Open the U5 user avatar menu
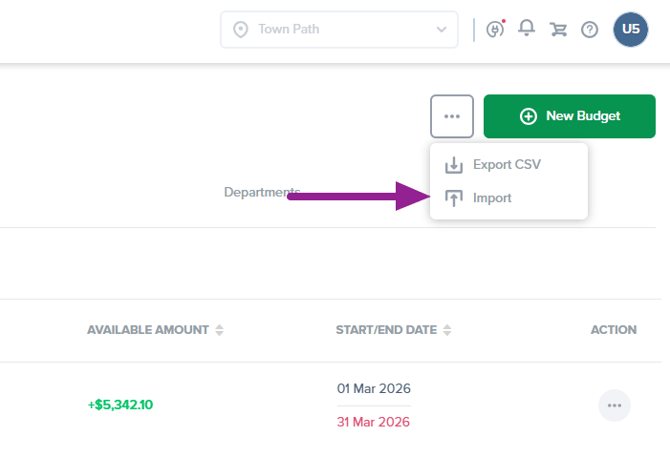Image resolution: width=670 pixels, height=457 pixels. (631, 29)
